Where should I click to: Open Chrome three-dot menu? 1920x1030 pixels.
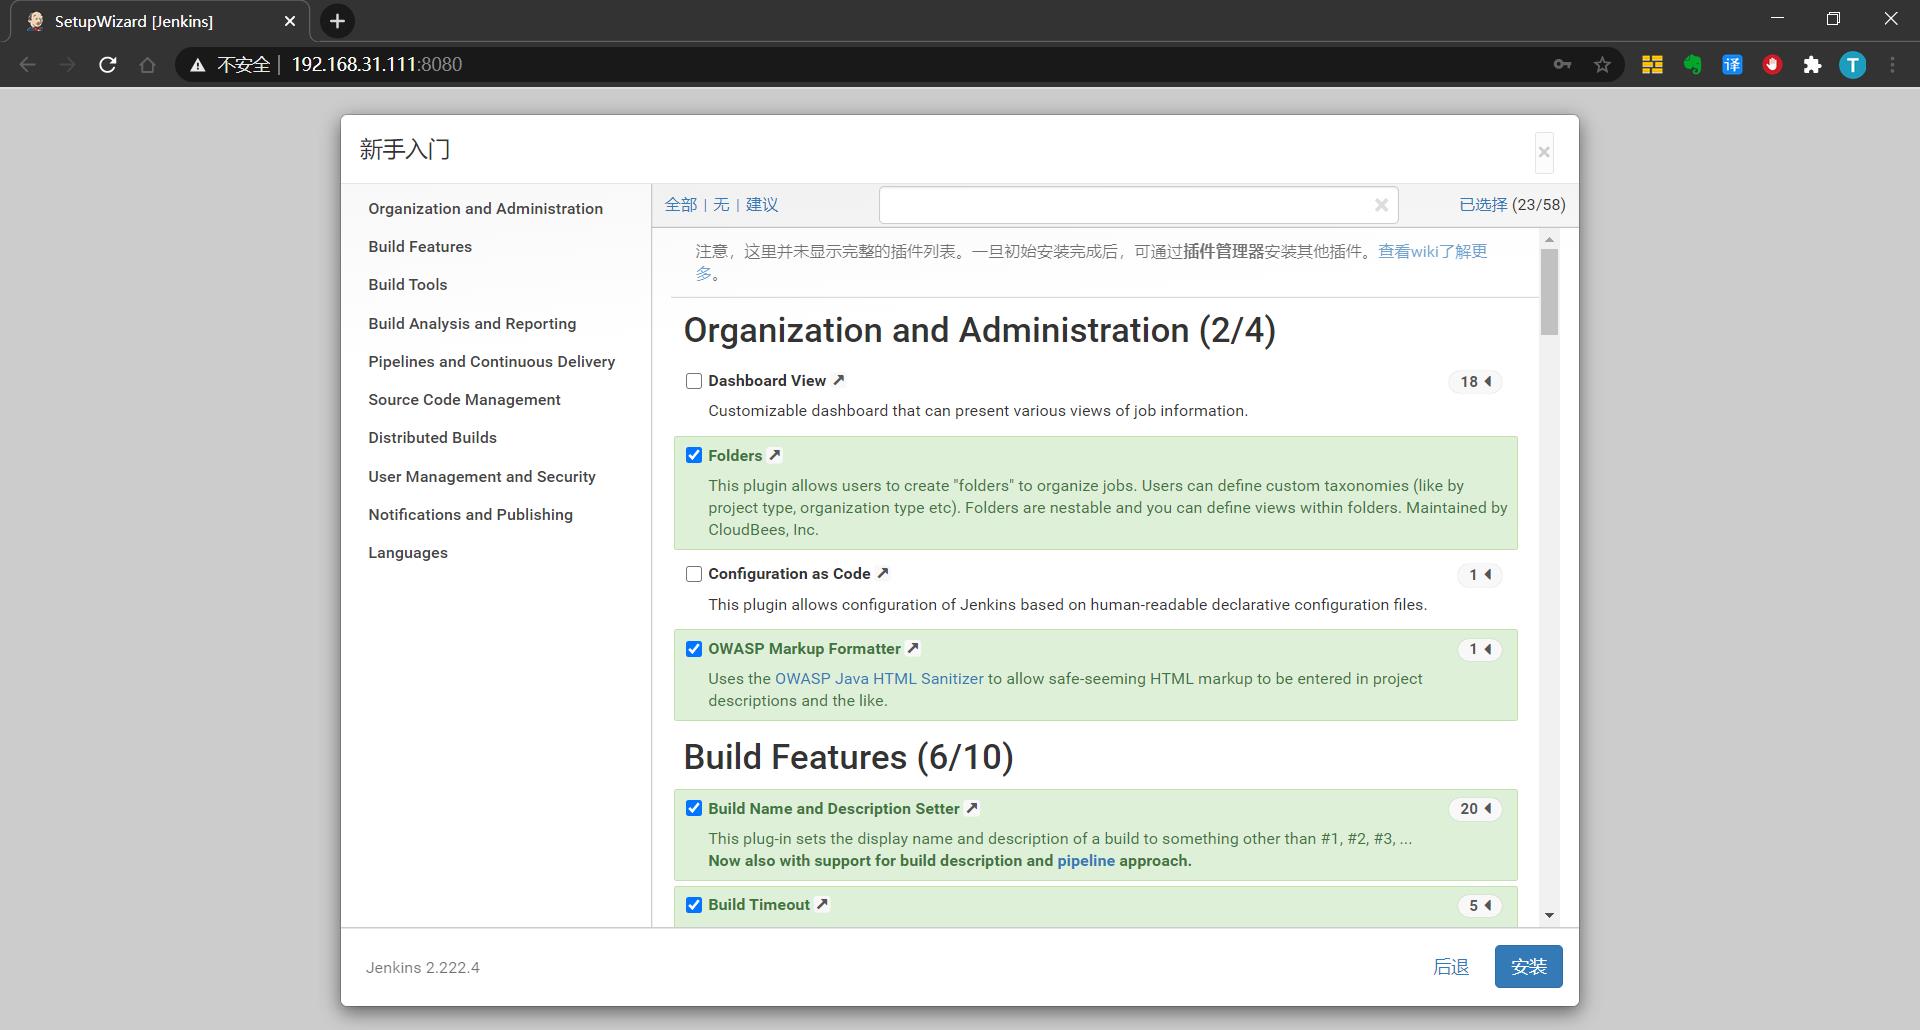pyautogui.click(x=1892, y=65)
